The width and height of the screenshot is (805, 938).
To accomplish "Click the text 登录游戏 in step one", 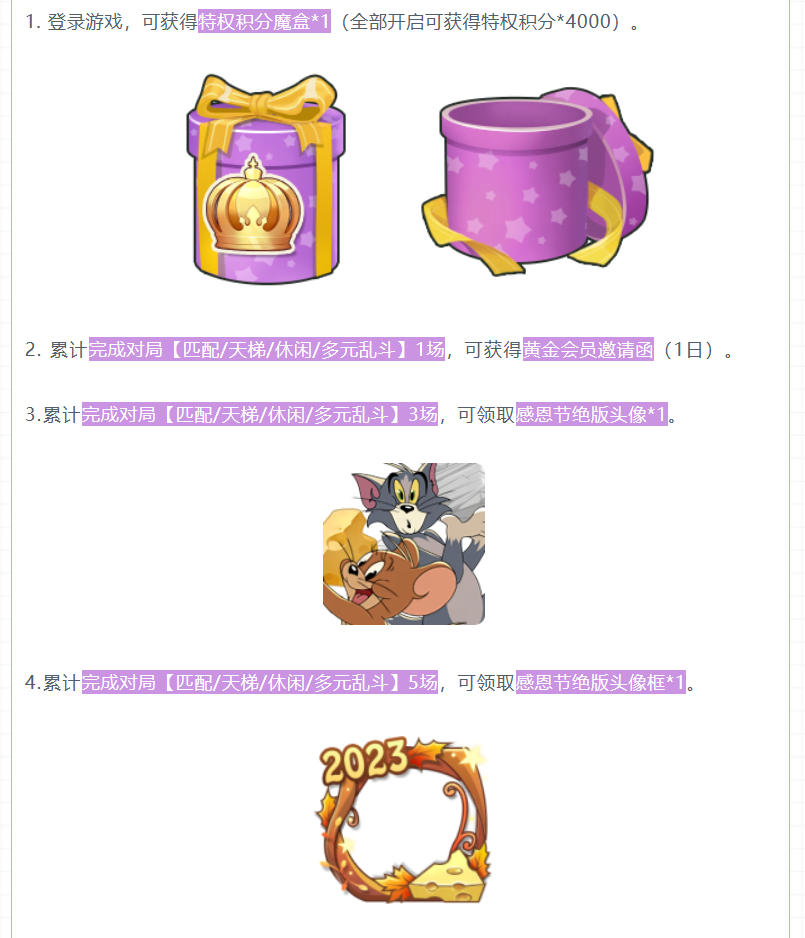I will [85, 22].
